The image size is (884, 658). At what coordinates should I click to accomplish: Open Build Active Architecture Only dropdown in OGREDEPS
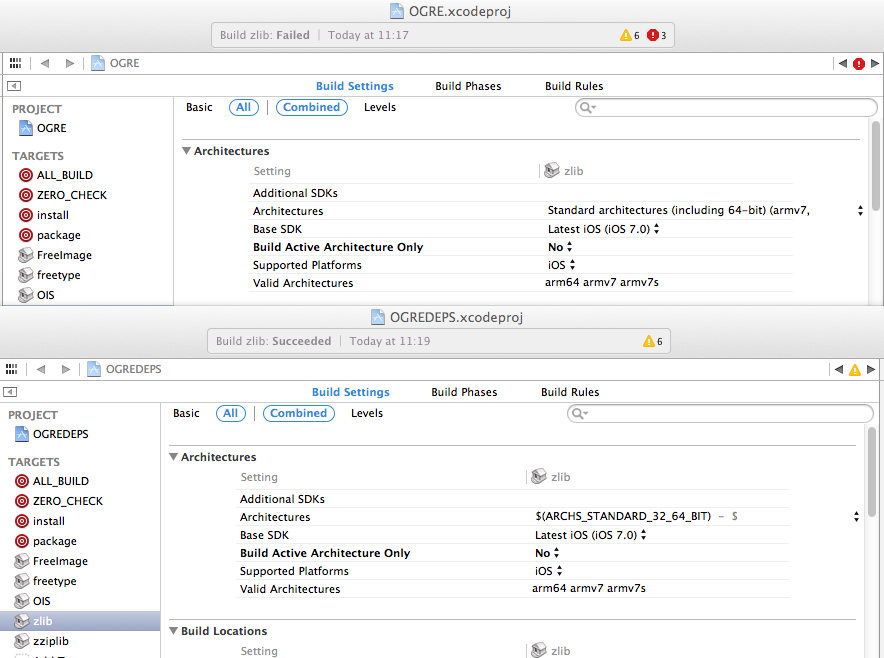coord(556,553)
